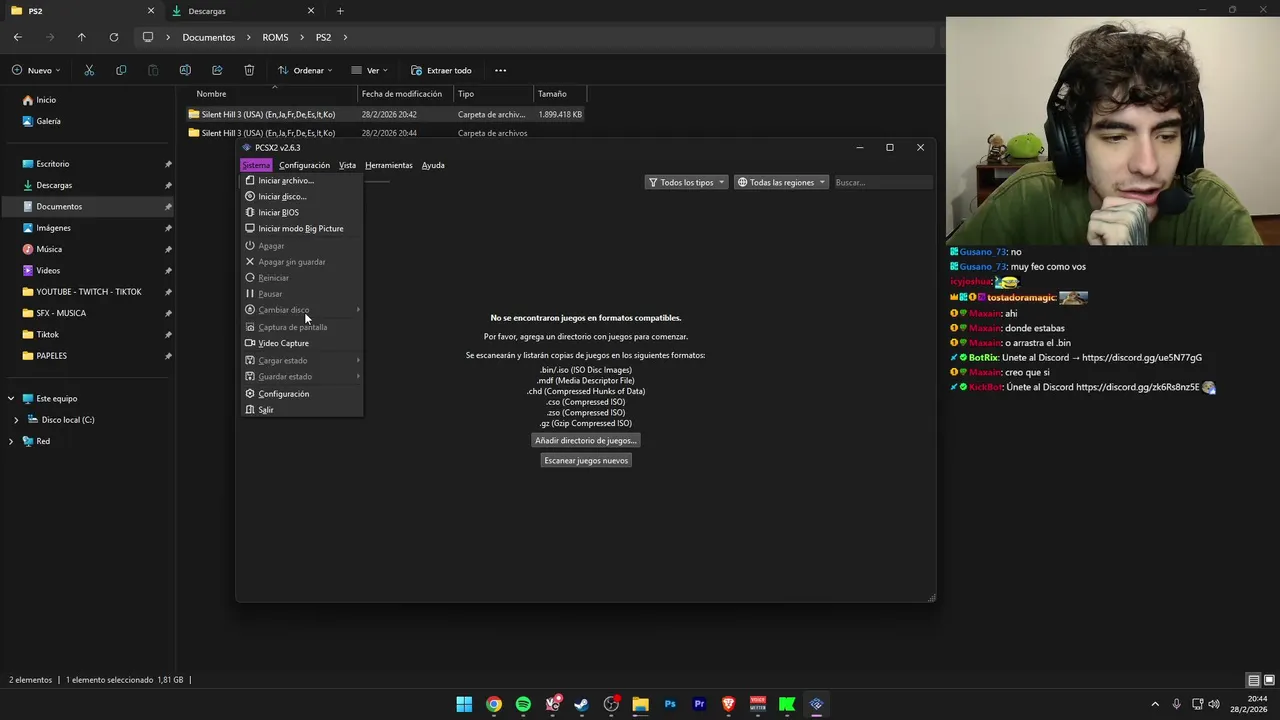Open the Guardar estado submenu

[302, 377]
